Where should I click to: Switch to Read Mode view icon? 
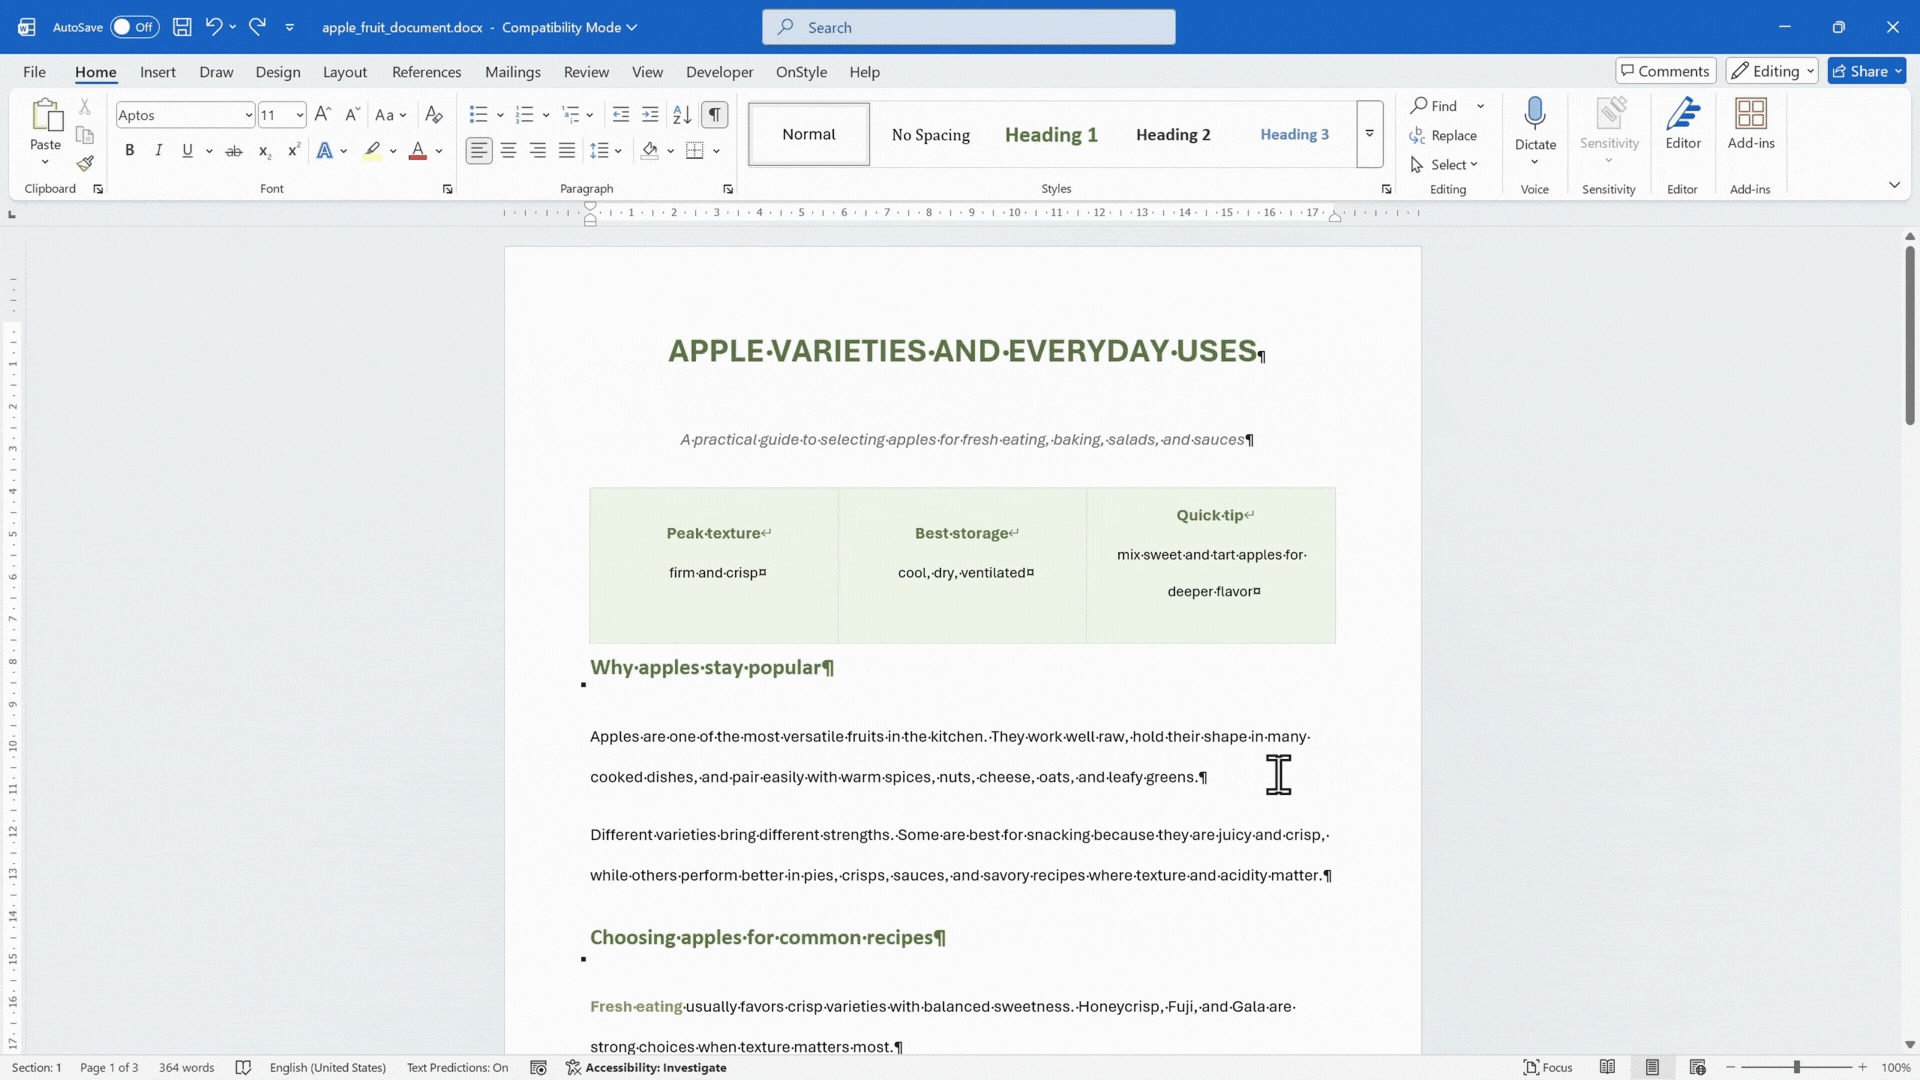coord(1607,1068)
